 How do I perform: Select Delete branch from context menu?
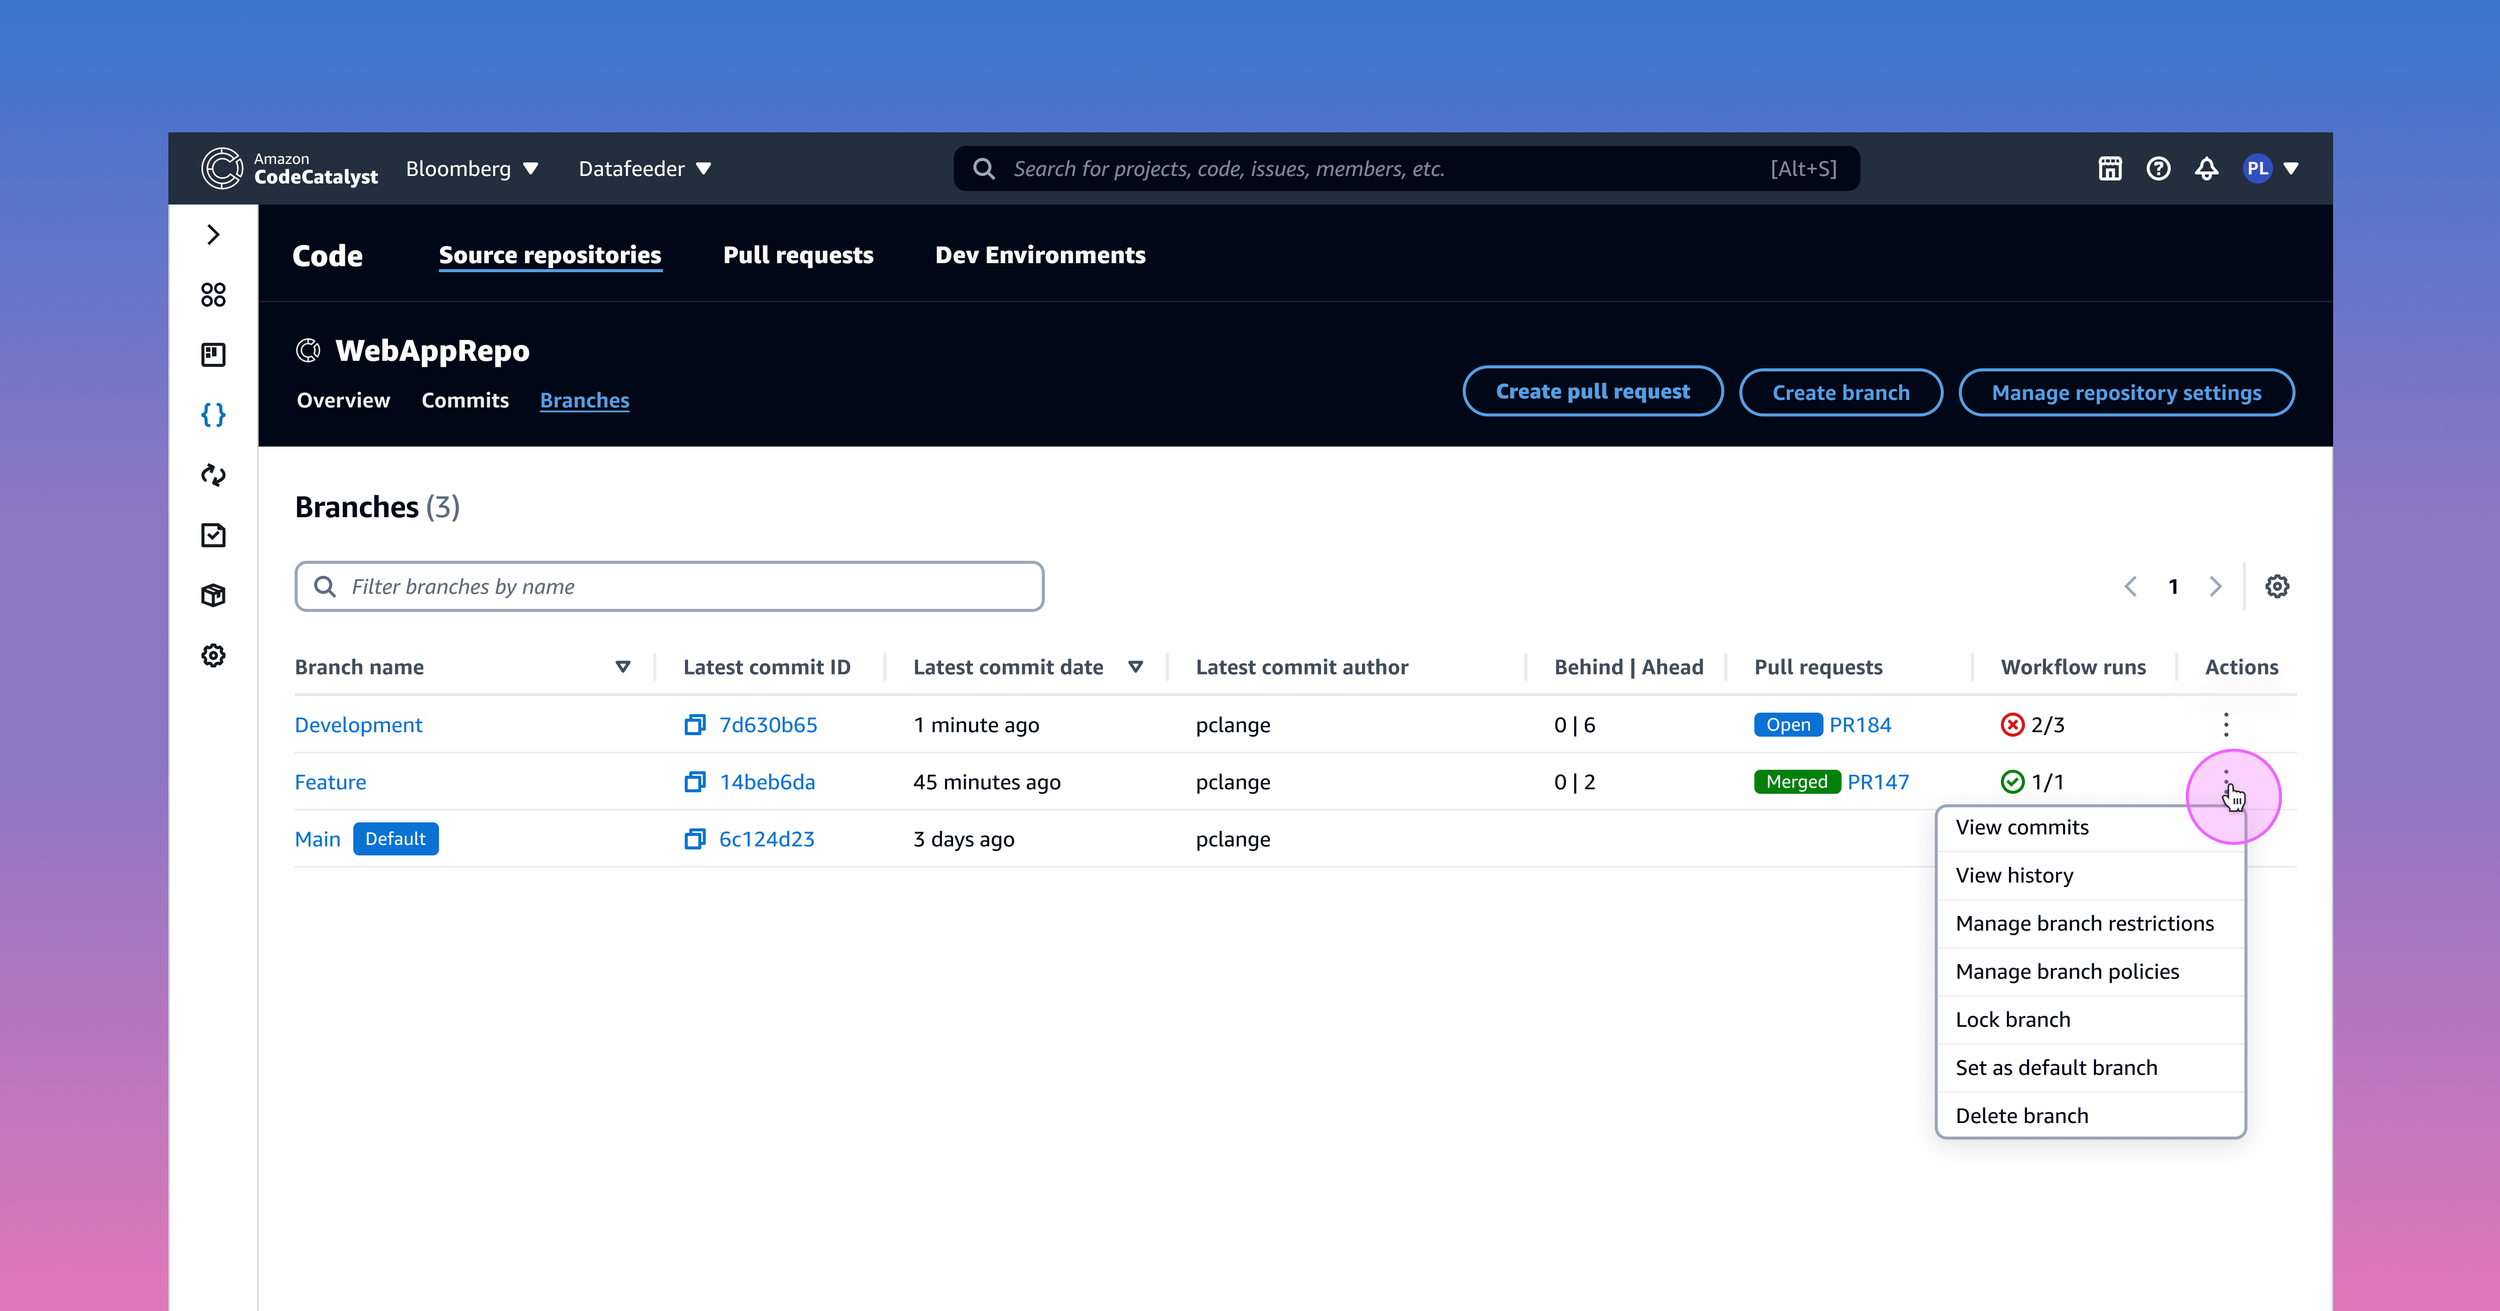point(2021,1116)
